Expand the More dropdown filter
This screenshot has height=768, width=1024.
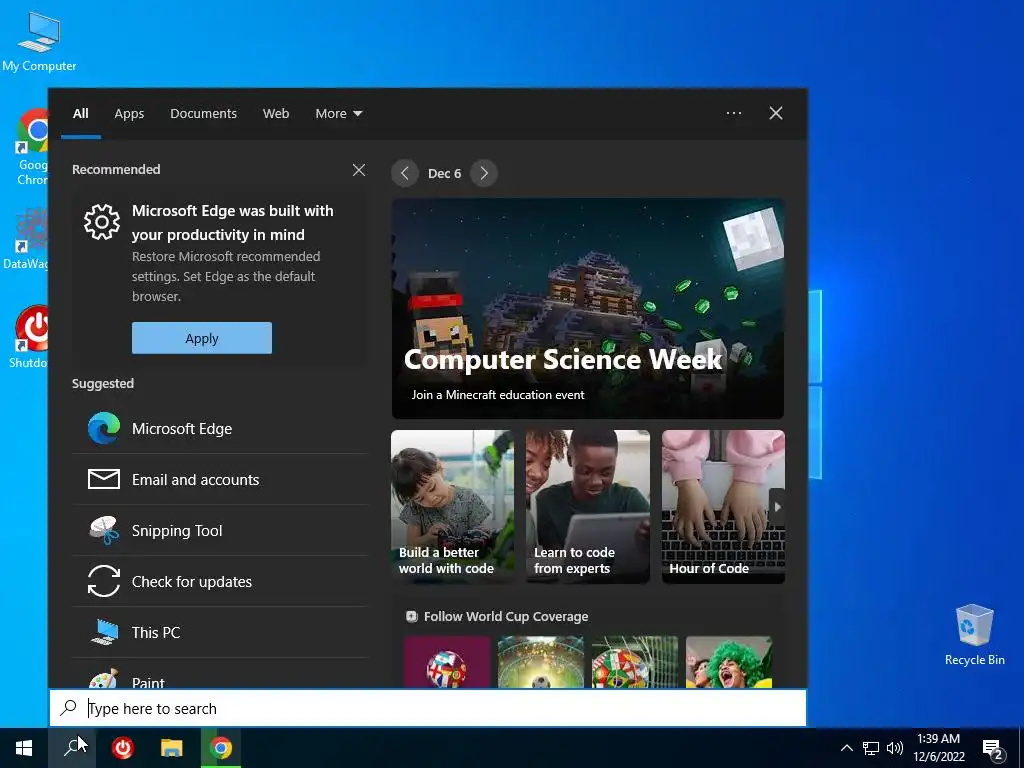338,113
